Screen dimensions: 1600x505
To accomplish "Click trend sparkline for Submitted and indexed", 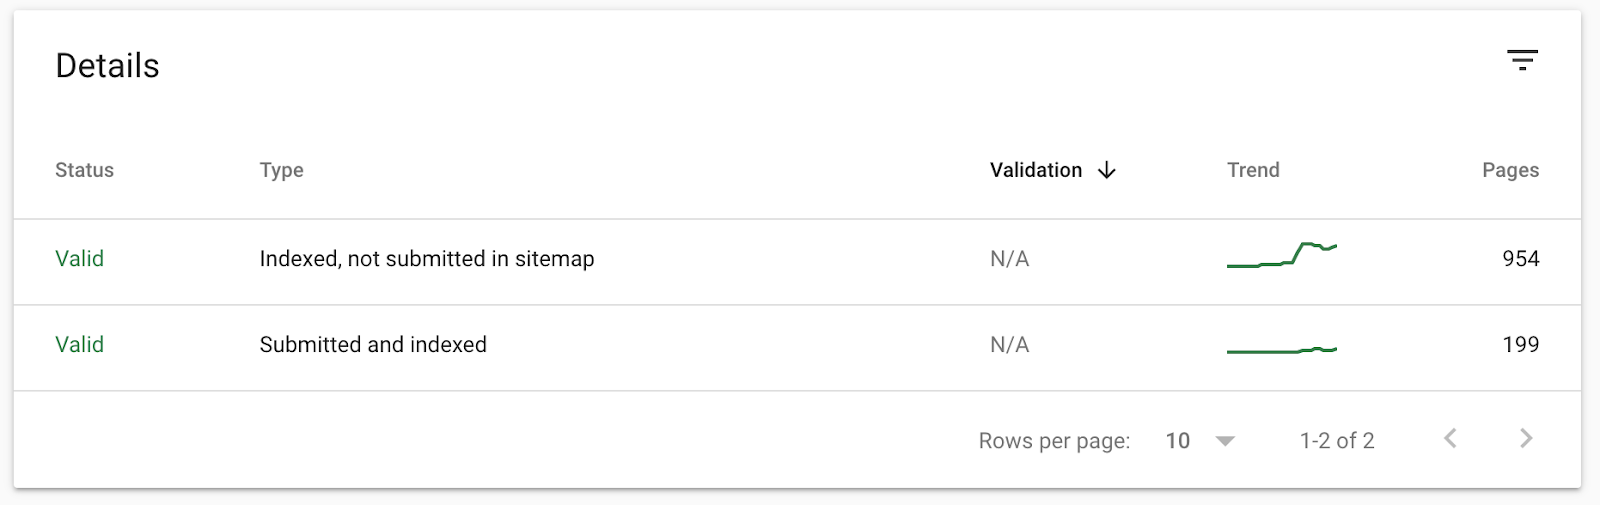I will [x=1282, y=349].
